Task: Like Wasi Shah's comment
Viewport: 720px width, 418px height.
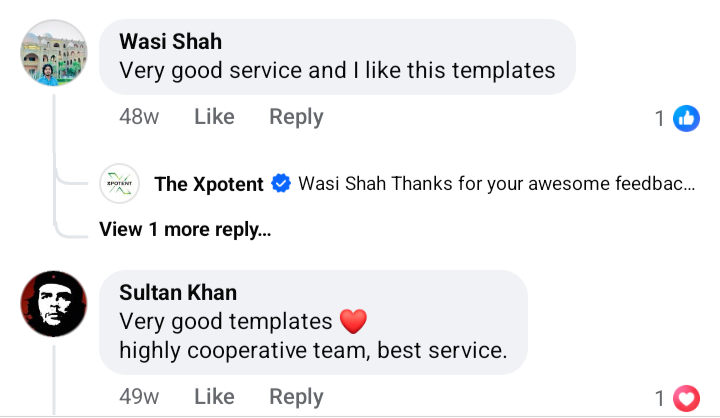Action: tap(214, 117)
